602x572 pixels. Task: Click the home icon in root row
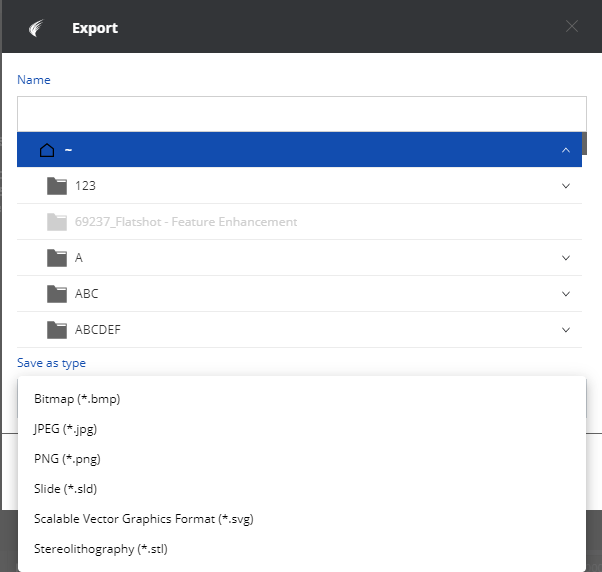click(47, 150)
